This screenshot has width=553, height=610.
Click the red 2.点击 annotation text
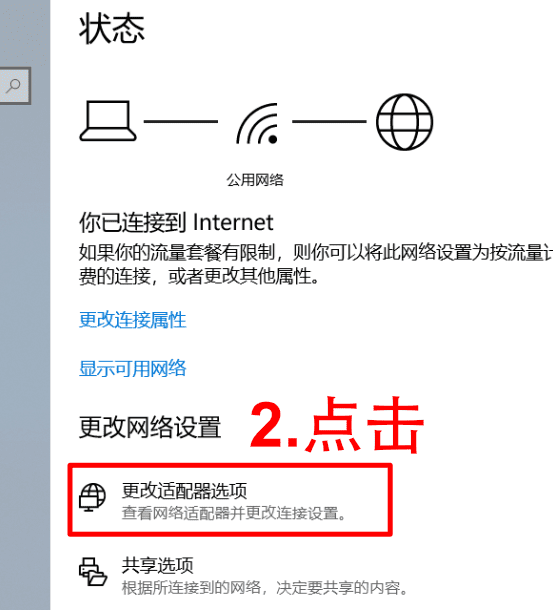(337, 425)
